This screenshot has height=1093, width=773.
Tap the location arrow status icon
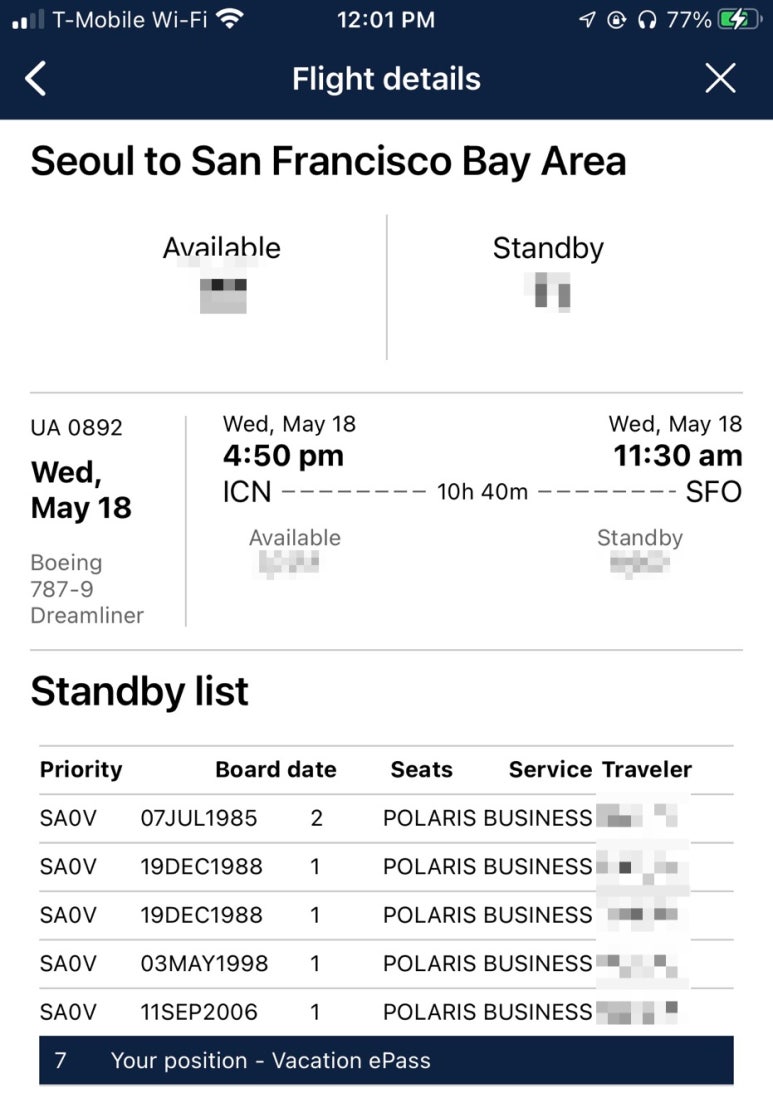click(x=587, y=20)
